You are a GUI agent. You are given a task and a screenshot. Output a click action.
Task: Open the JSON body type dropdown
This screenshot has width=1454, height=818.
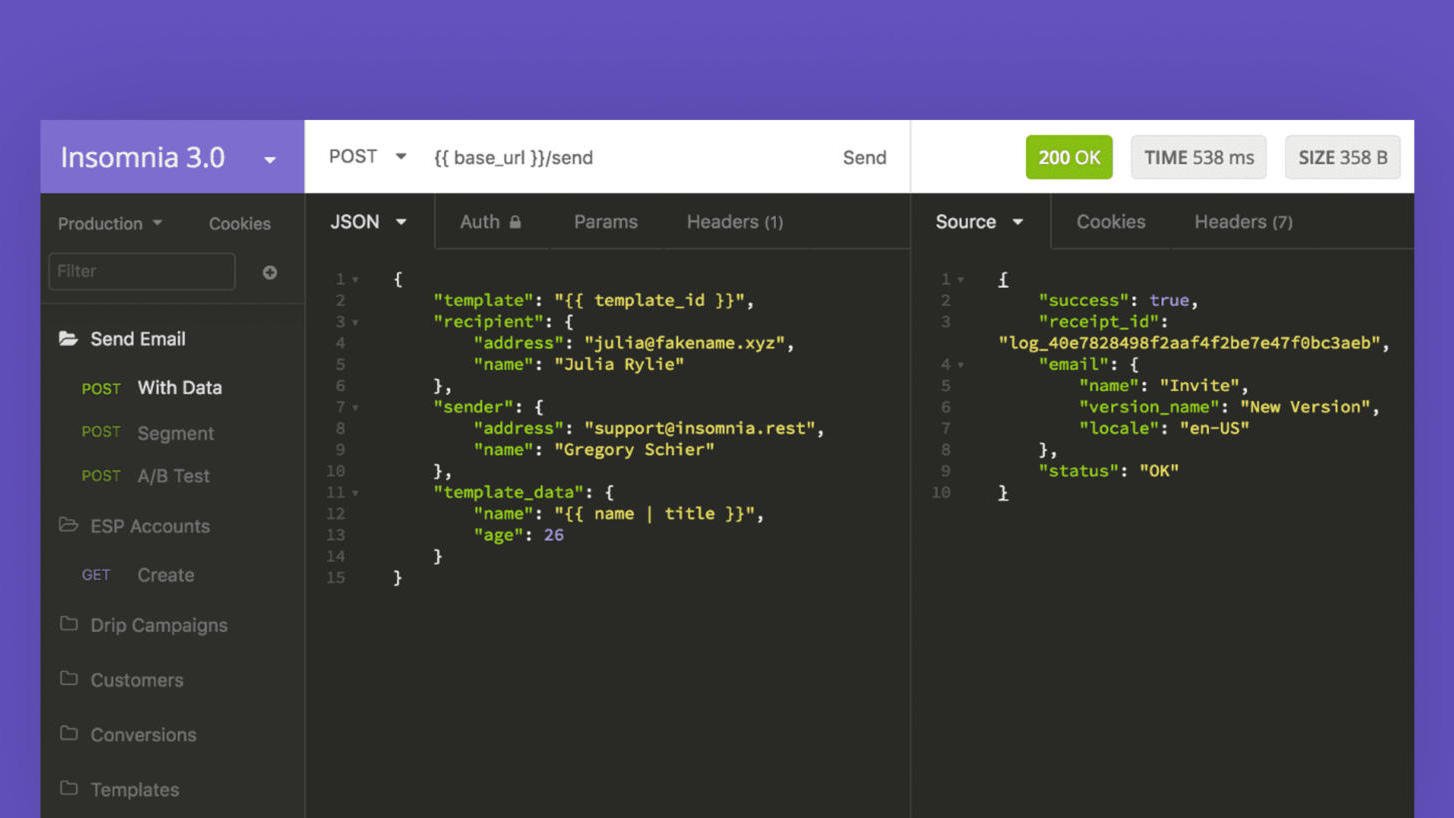369,222
